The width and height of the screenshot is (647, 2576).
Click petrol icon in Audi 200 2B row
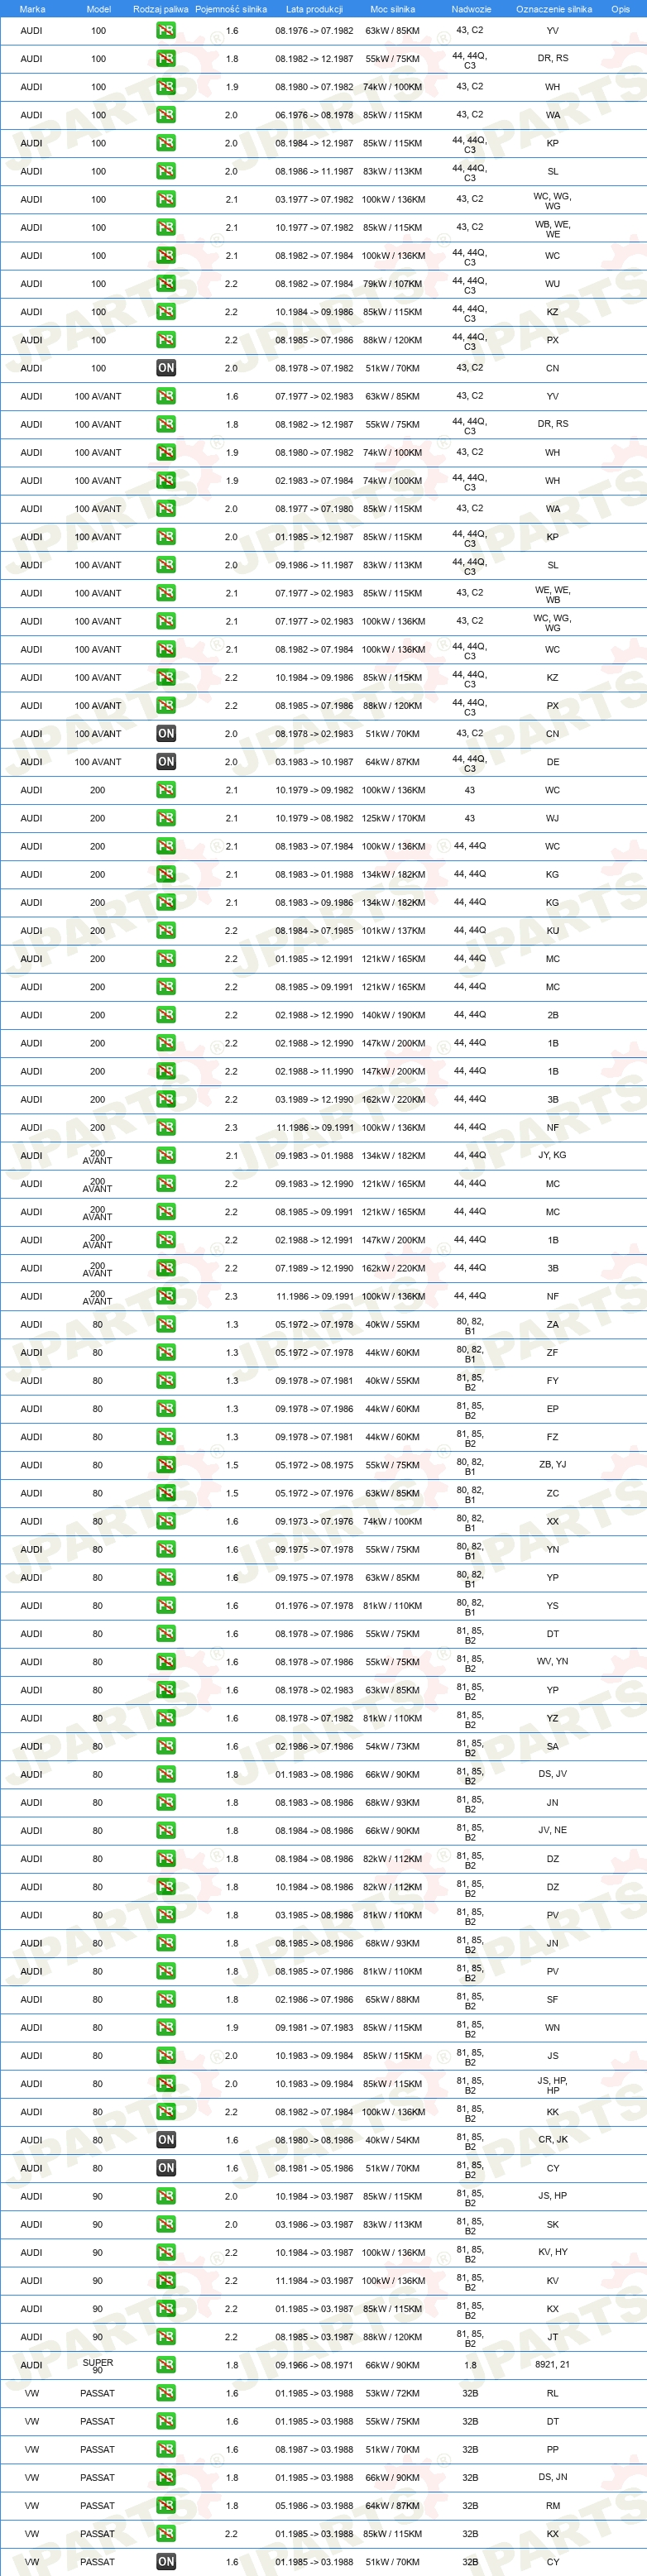[x=166, y=1015]
